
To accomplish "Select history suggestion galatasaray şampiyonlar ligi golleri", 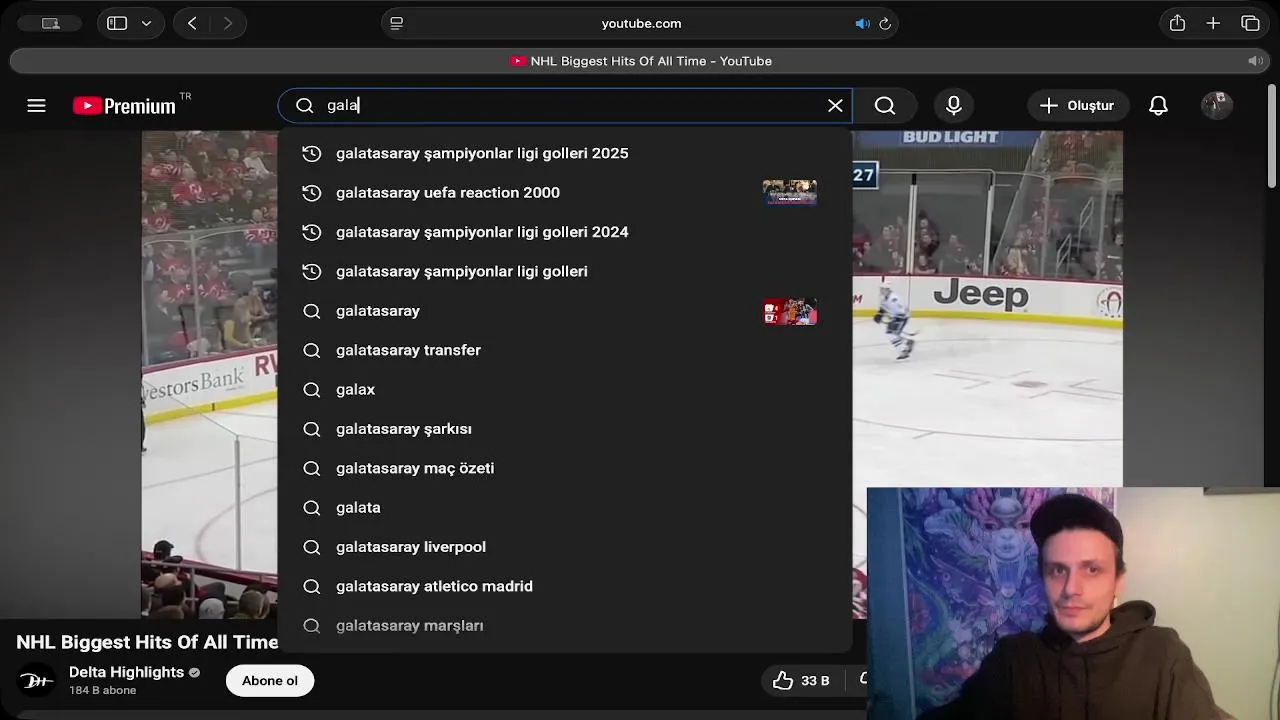I will click(x=565, y=271).
